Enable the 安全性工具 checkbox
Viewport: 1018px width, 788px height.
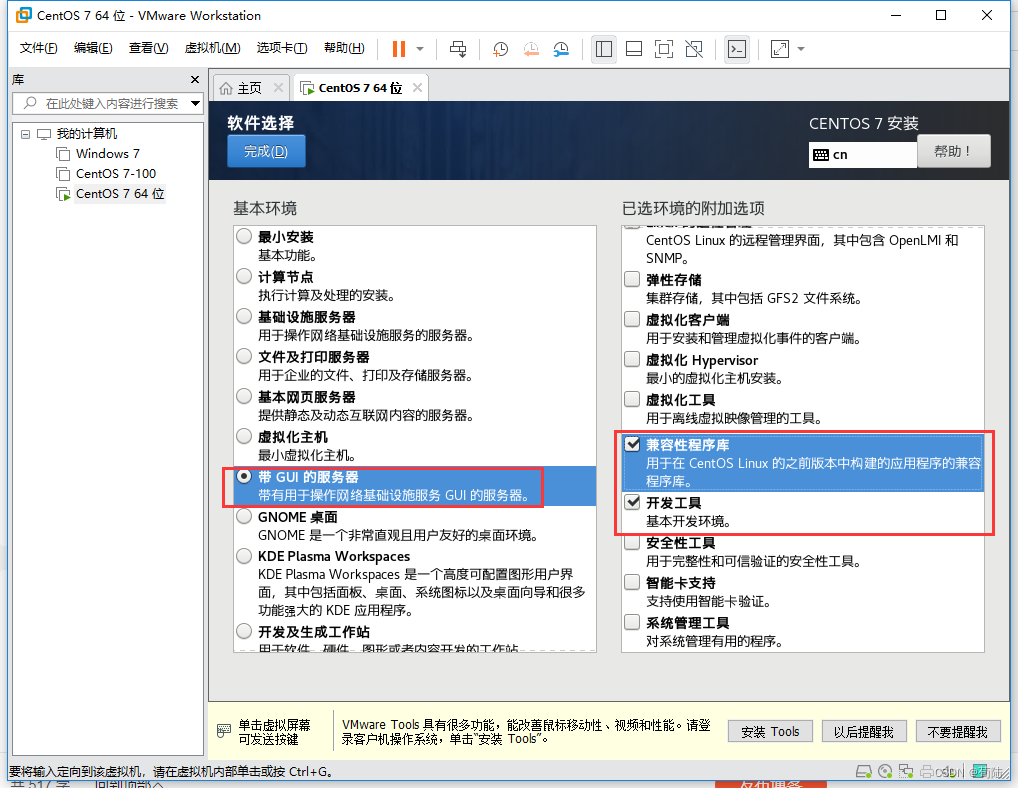coord(632,543)
